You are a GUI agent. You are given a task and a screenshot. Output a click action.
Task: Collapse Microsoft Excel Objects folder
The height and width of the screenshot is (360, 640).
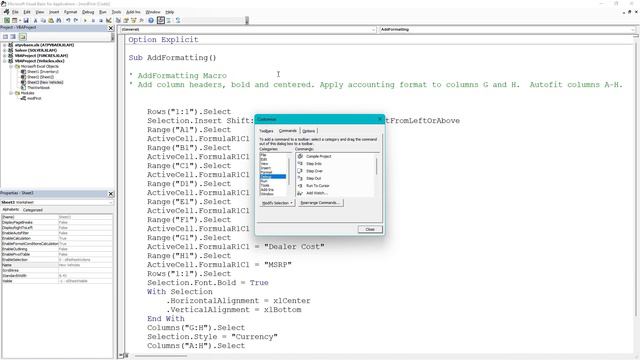coord(11,66)
